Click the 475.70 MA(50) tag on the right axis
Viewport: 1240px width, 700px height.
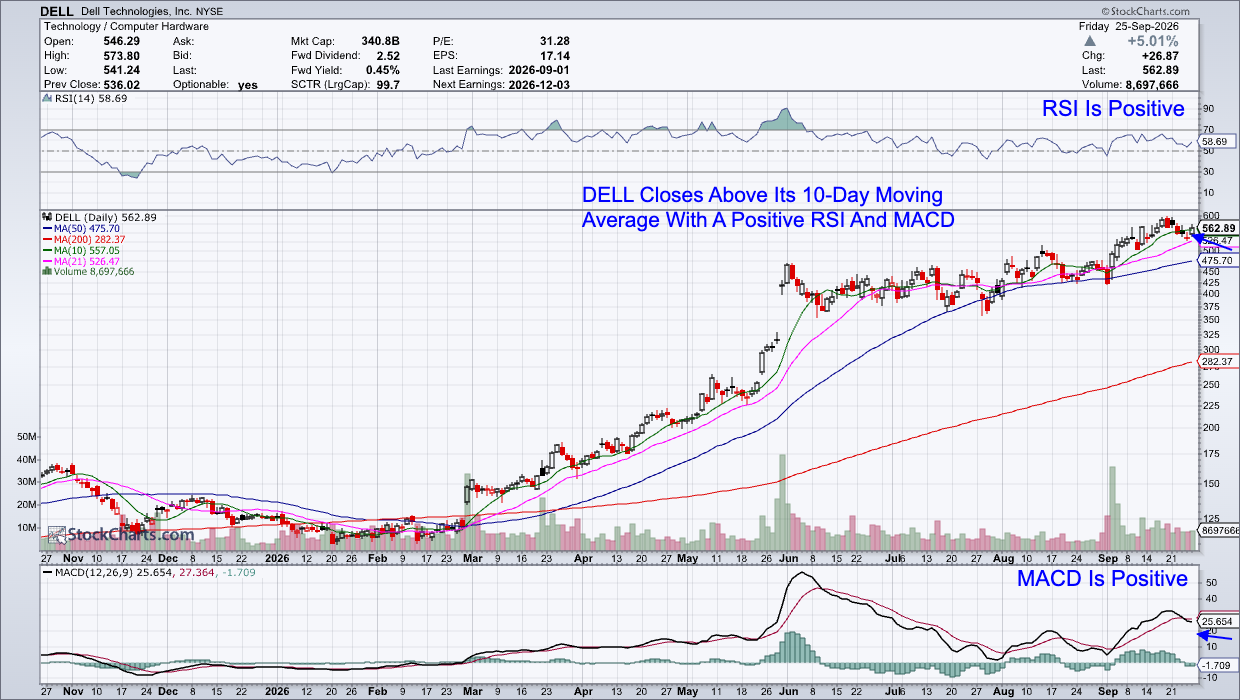[x=1219, y=259]
